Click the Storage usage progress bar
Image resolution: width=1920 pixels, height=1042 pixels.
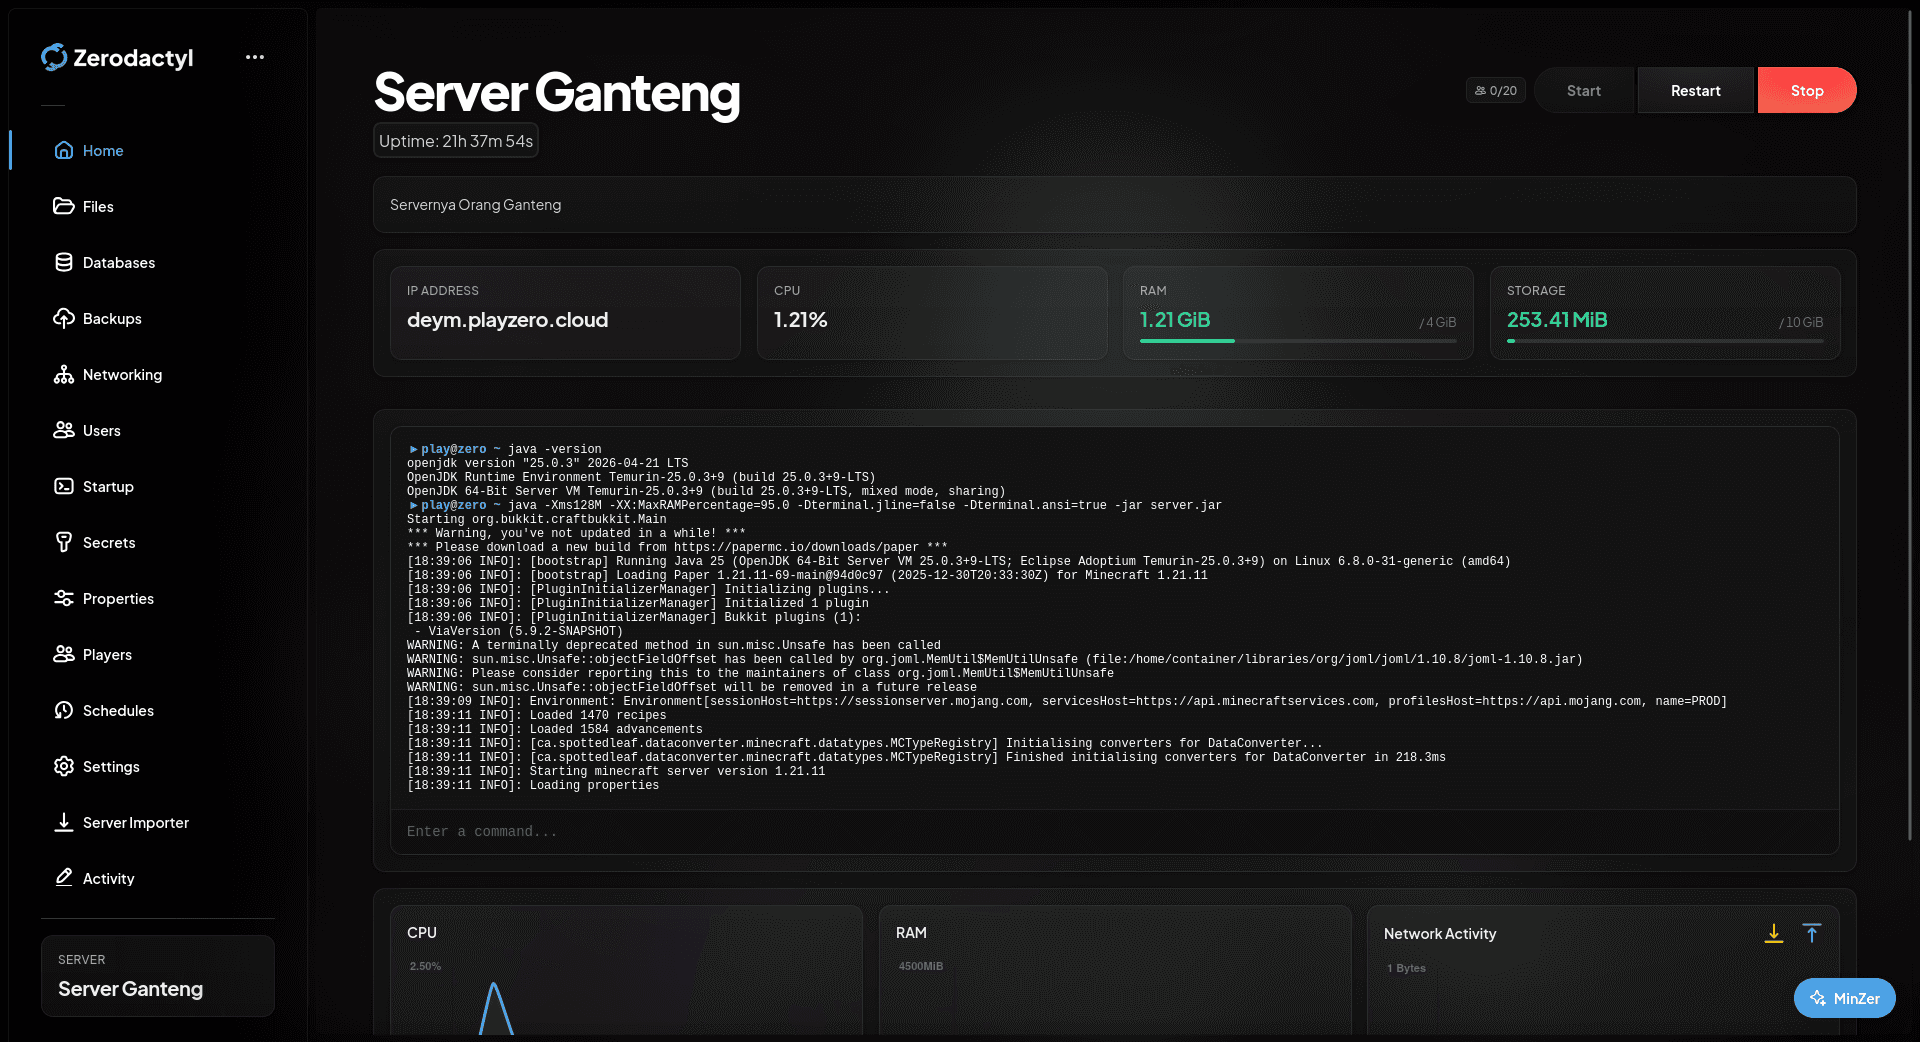click(1665, 341)
